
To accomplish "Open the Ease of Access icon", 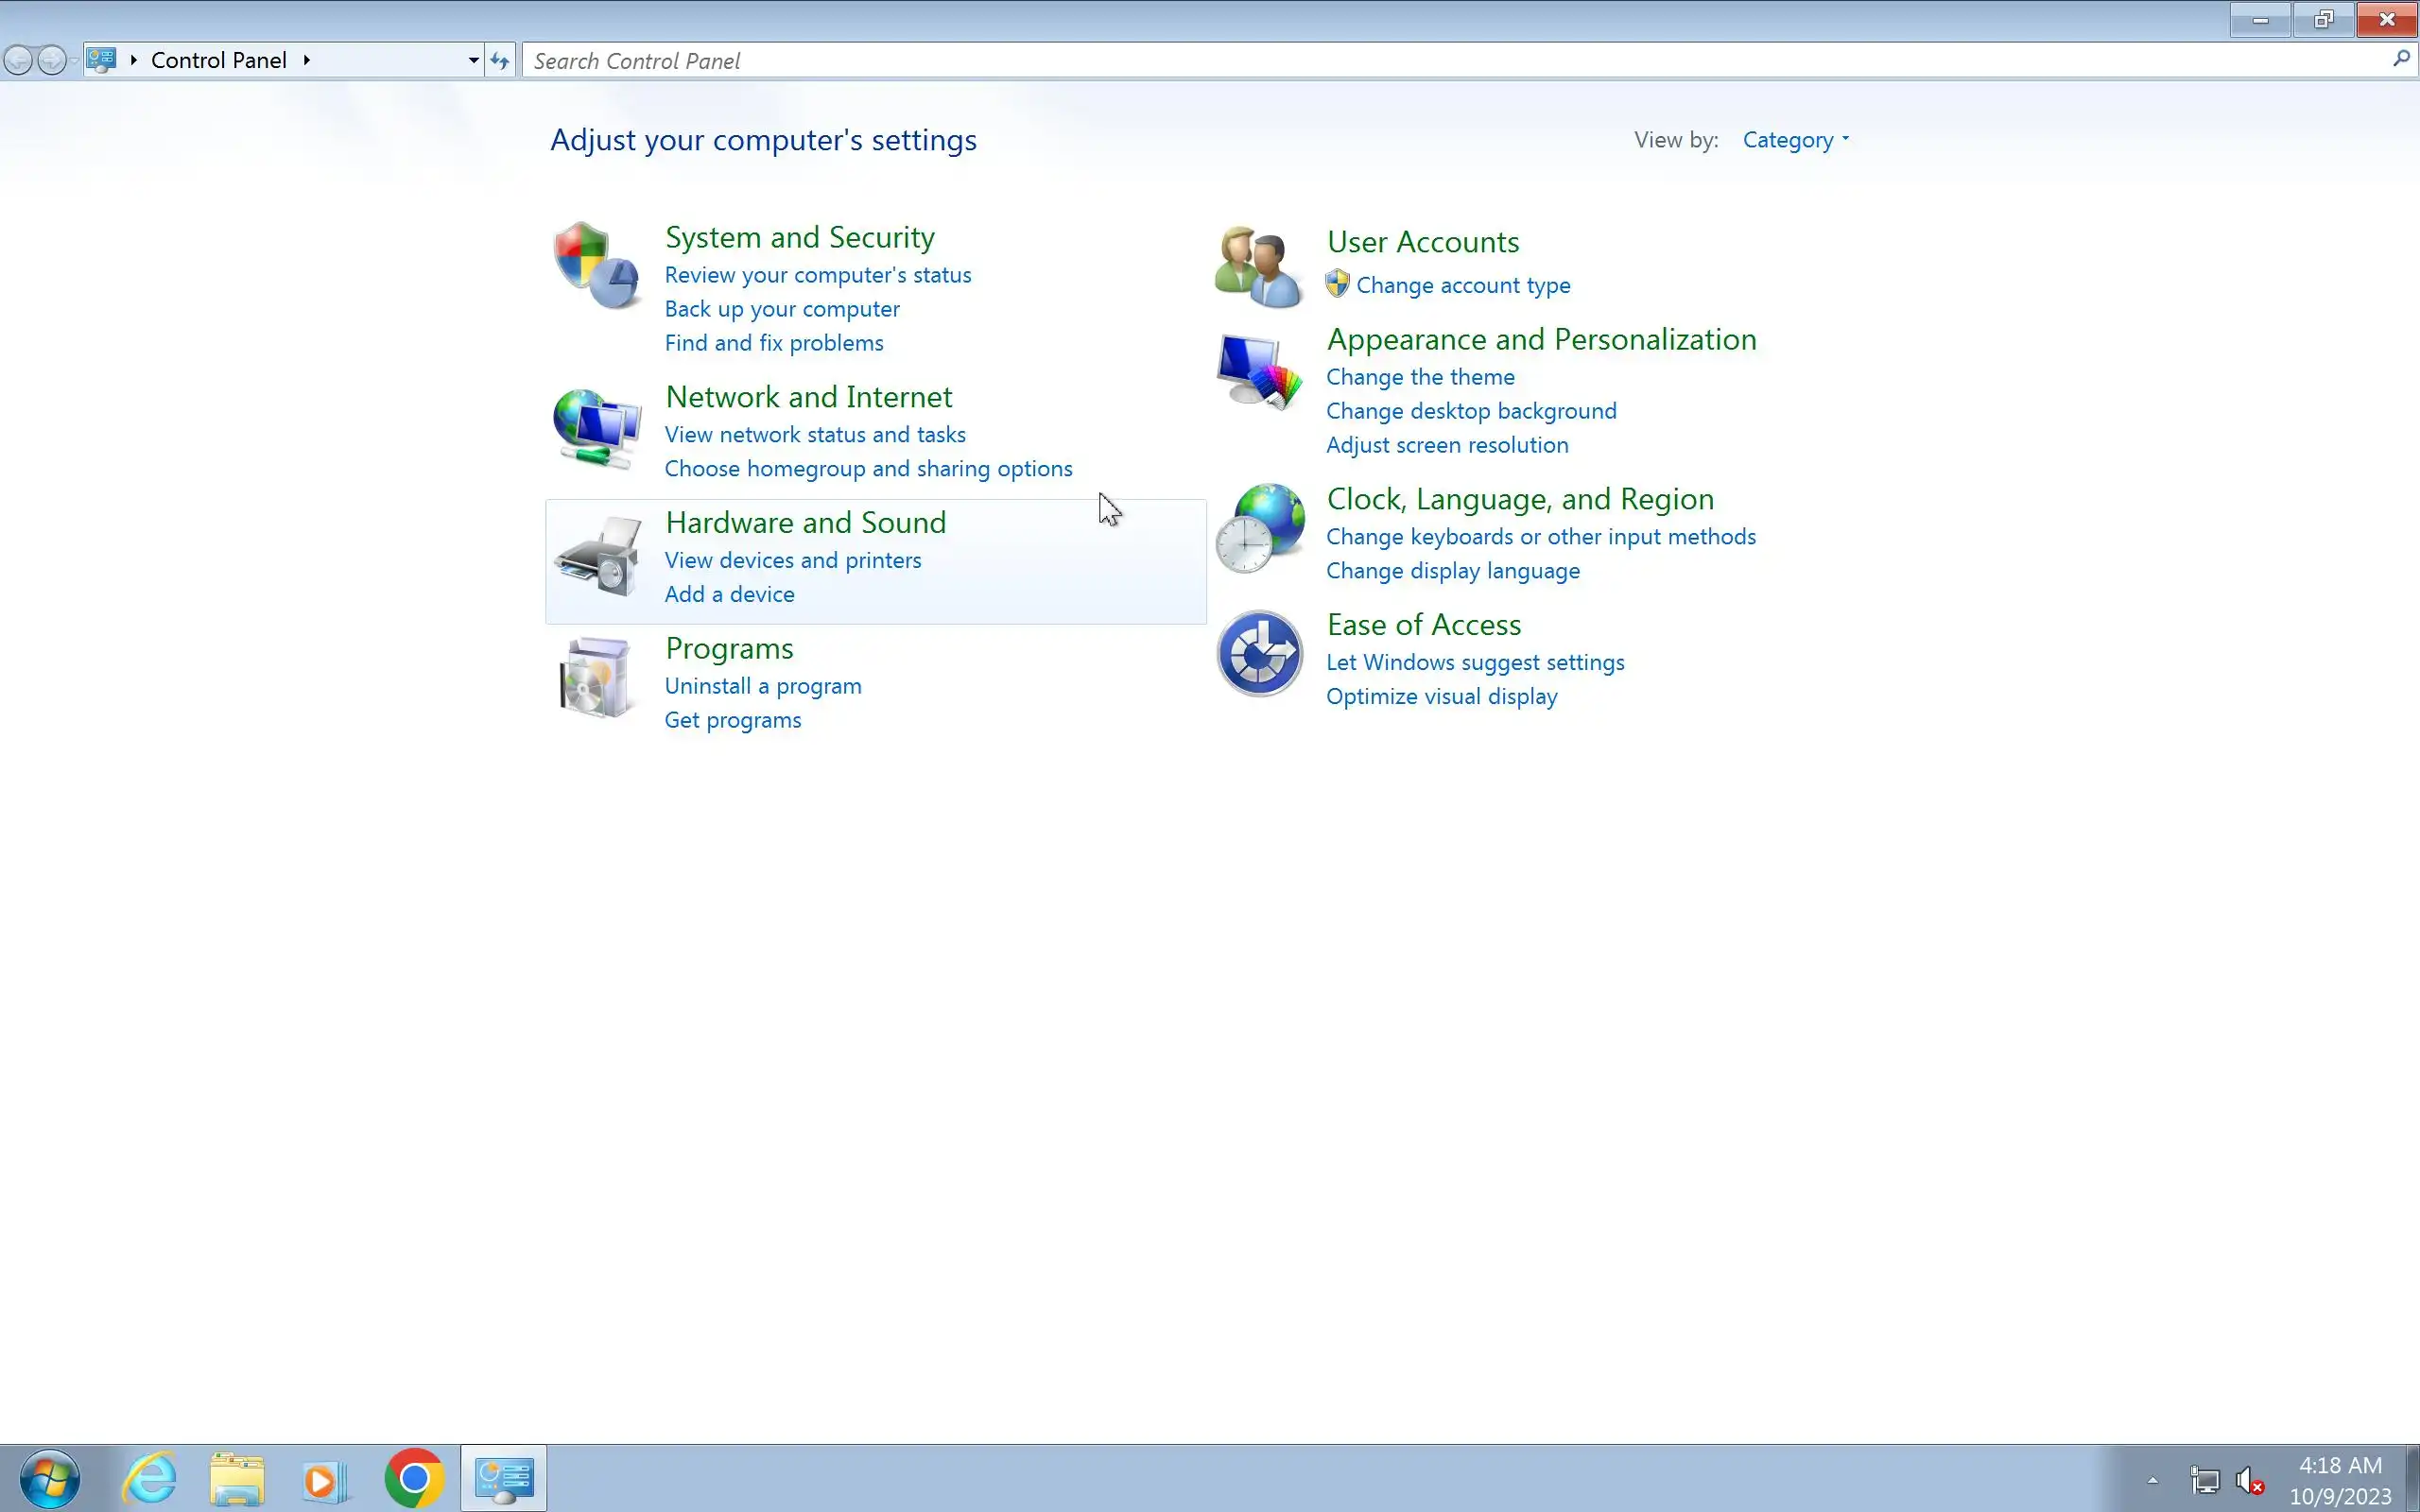I will coord(1259,654).
